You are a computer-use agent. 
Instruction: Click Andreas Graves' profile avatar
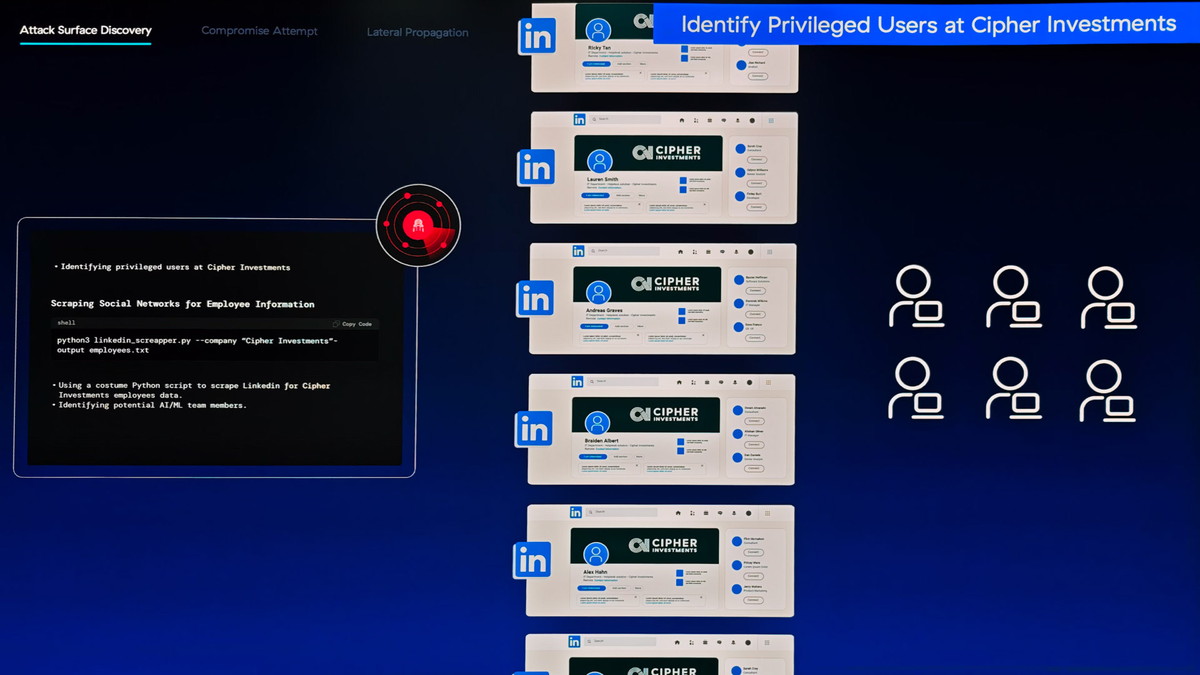pyautogui.click(x=599, y=293)
